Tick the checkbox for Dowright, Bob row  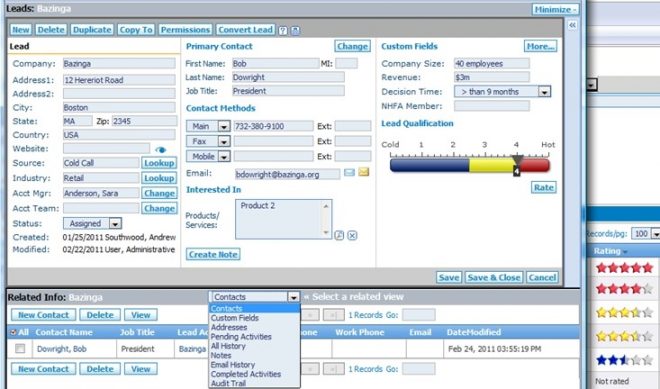(x=20, y=349)
